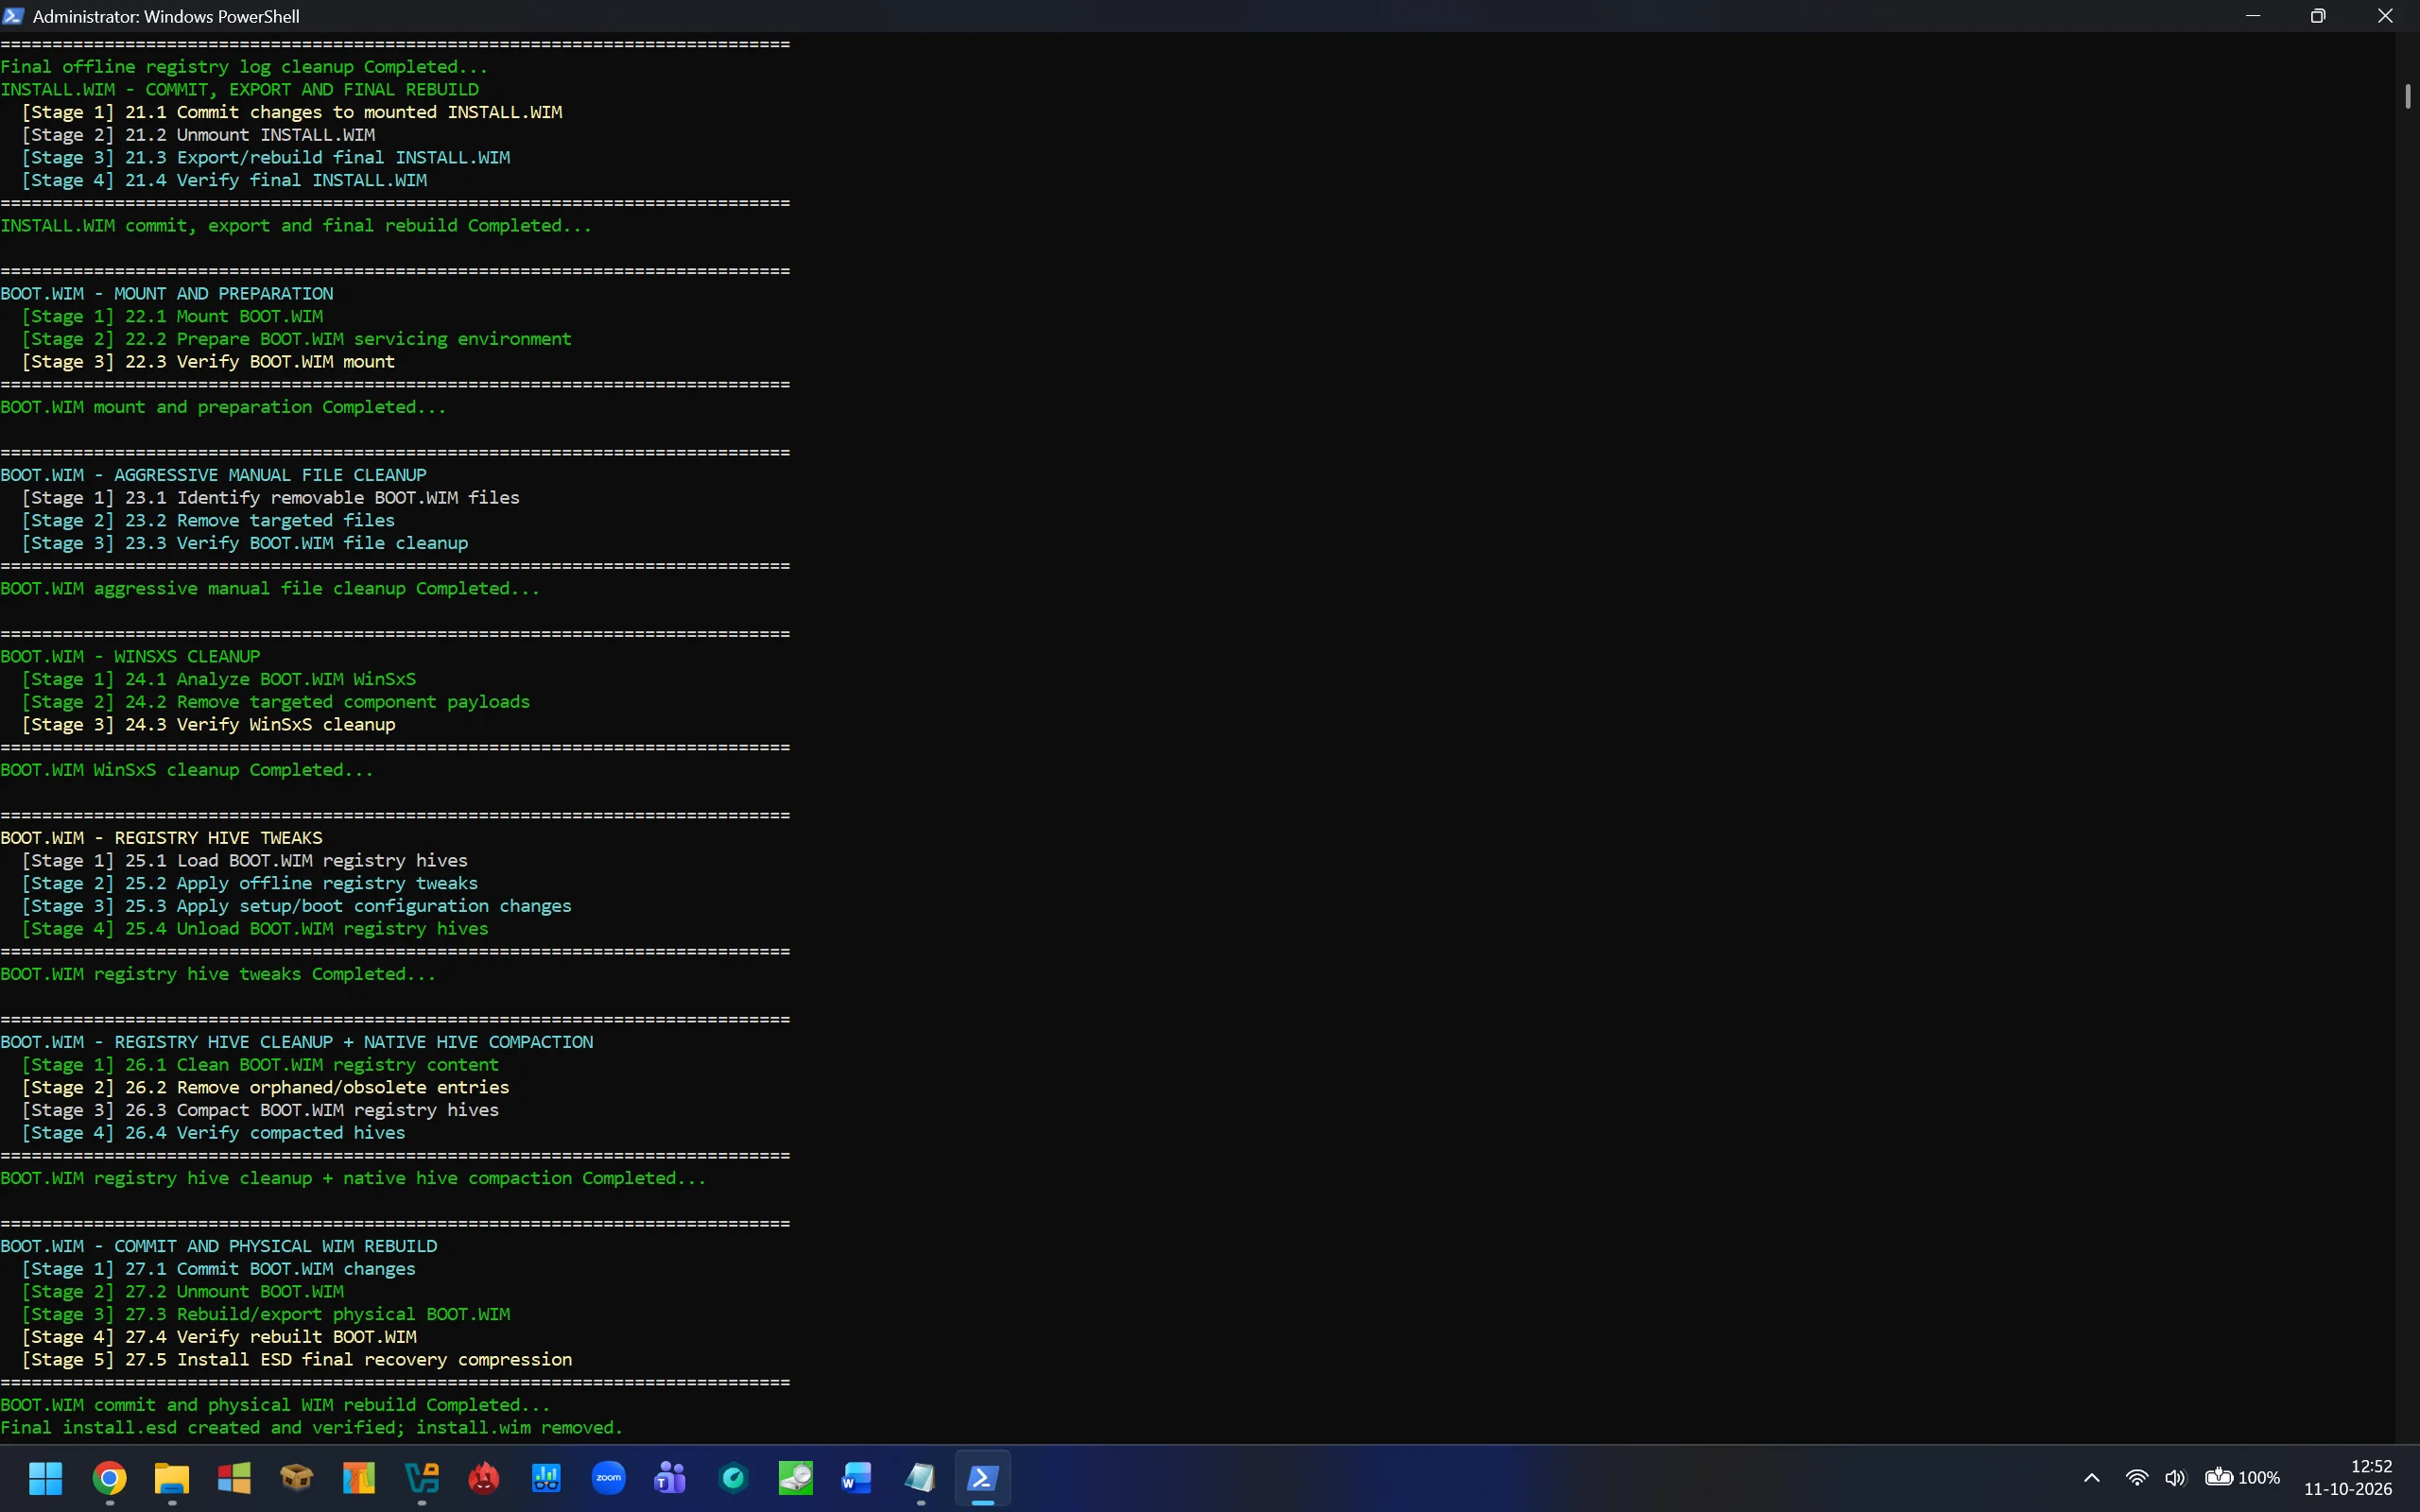Open the teal hexagon speedometer app
Image resolution: width=2420 pixels, height=1512 pixels.
click(x=733, y=1477)
